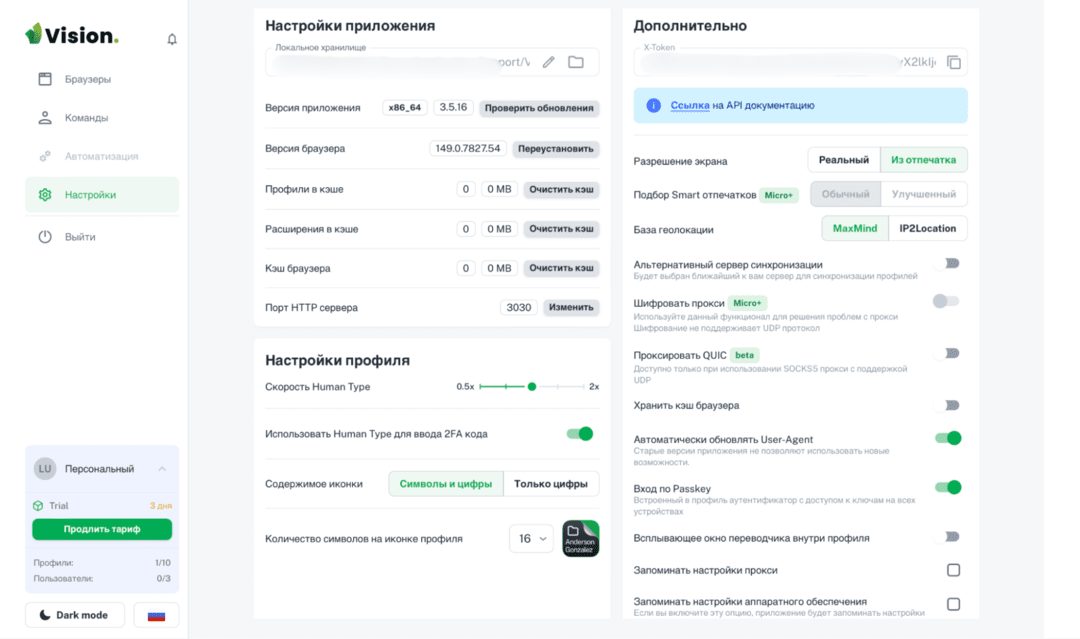Select Обычный Smart fingerprint mode
Screen dimensions: 1080x639
[845, 194]
